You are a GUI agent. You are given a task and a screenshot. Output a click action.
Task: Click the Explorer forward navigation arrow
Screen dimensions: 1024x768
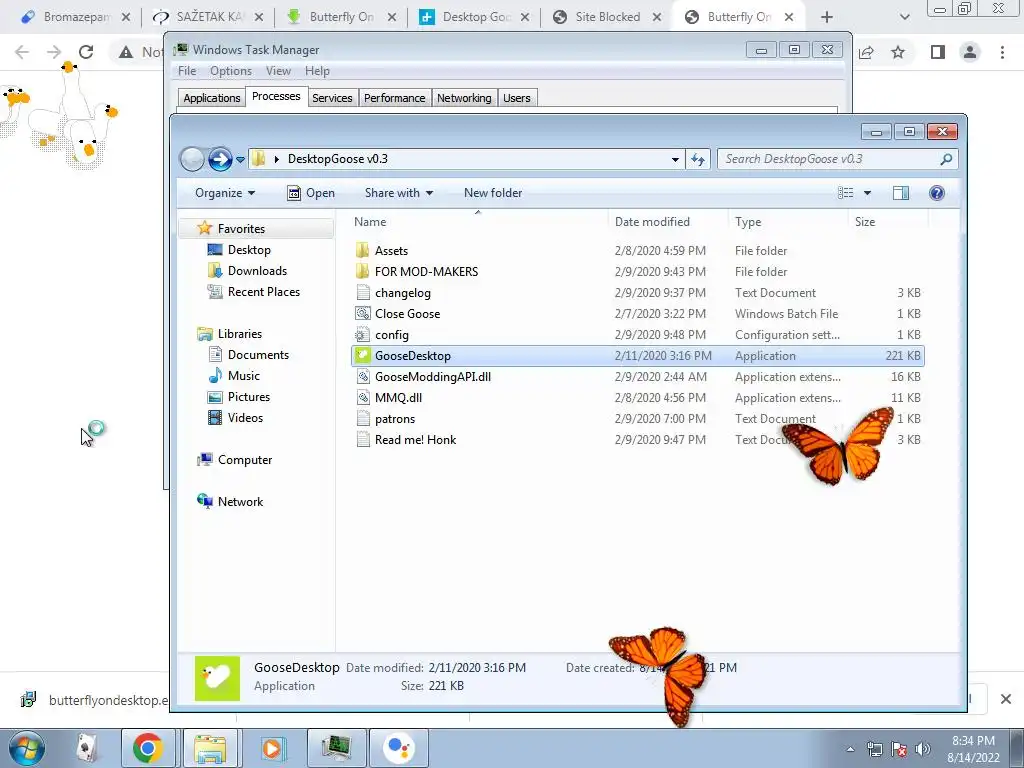tap(220, 159)
